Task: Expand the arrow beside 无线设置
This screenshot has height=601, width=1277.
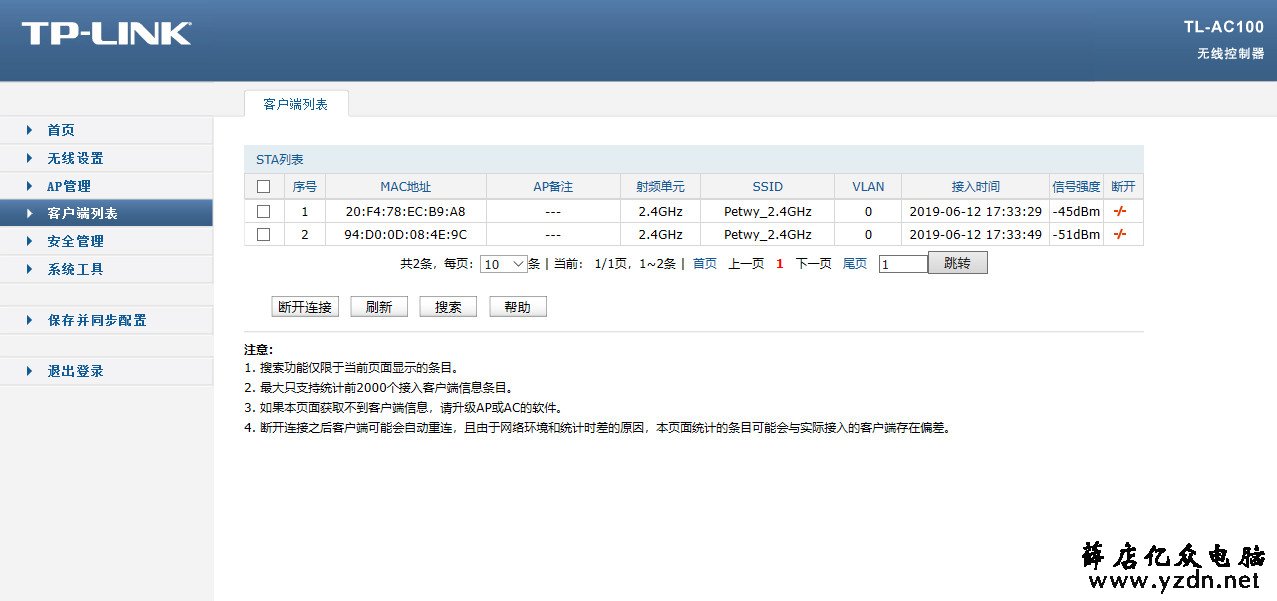Action: (x=30, y=158)
